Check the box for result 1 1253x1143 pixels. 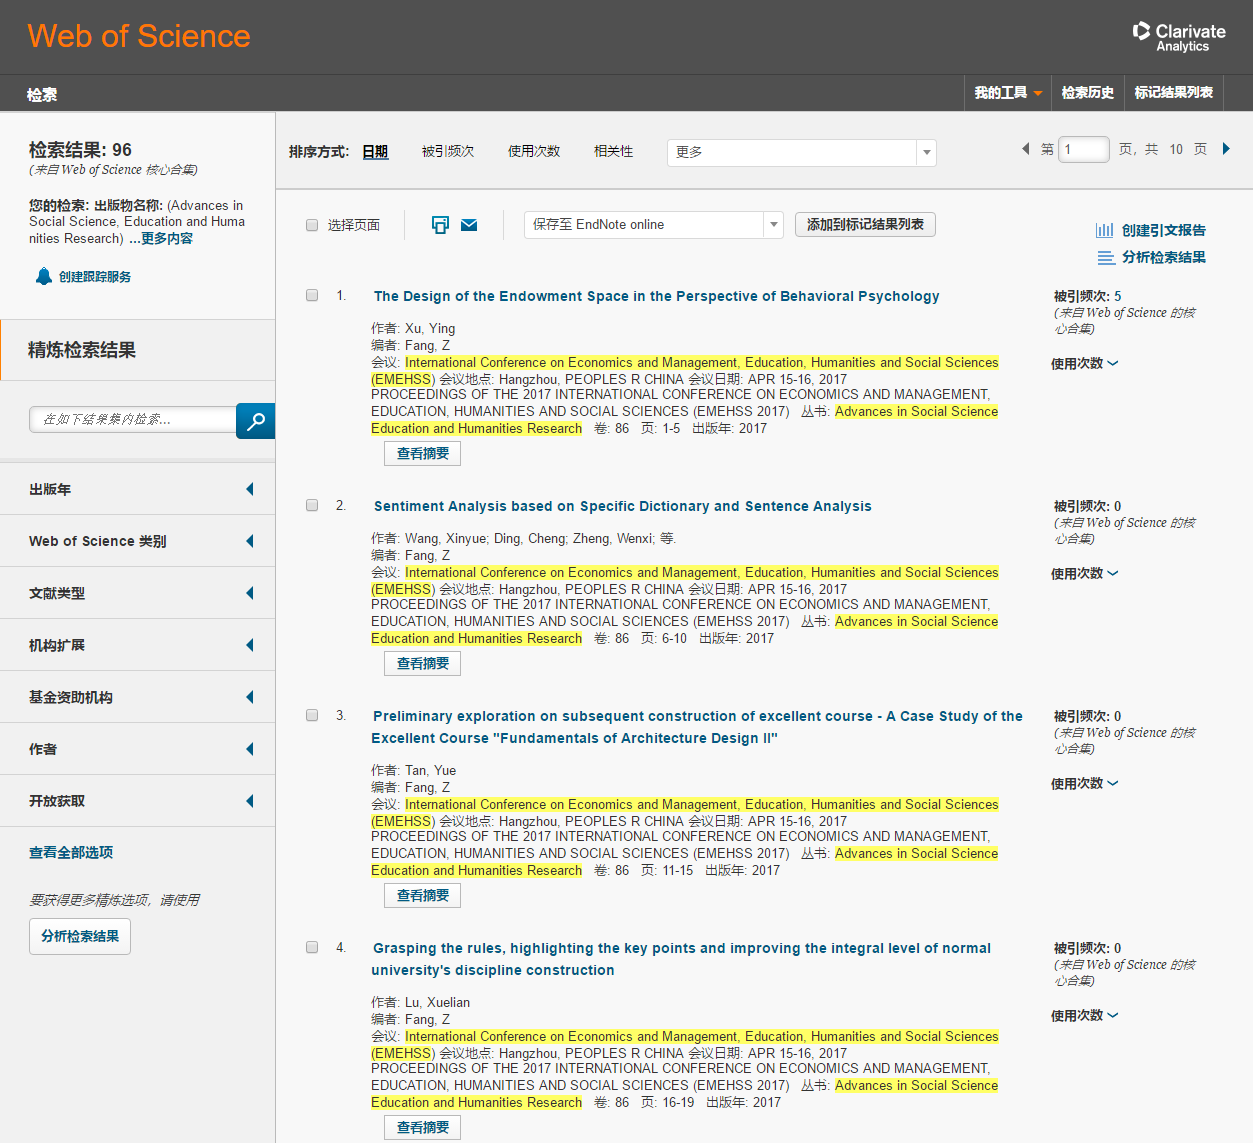(x=312, y=295)
